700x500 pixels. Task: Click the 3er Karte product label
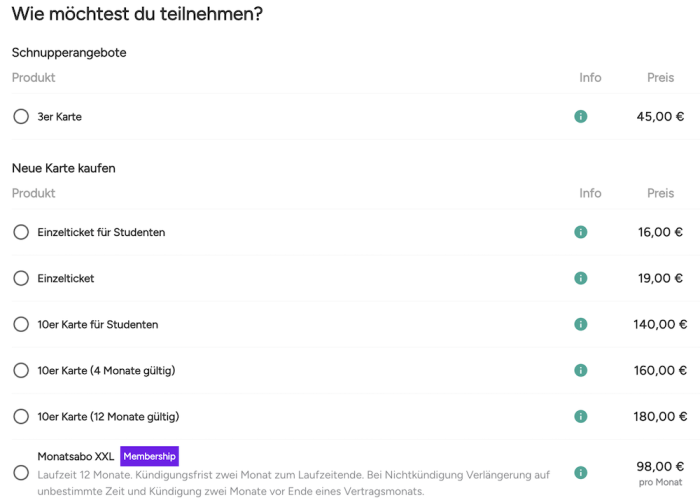60,117
